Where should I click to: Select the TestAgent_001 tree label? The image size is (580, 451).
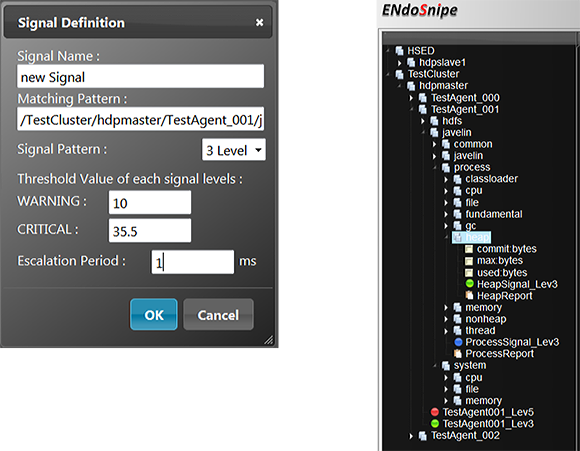tap(465, 109)
